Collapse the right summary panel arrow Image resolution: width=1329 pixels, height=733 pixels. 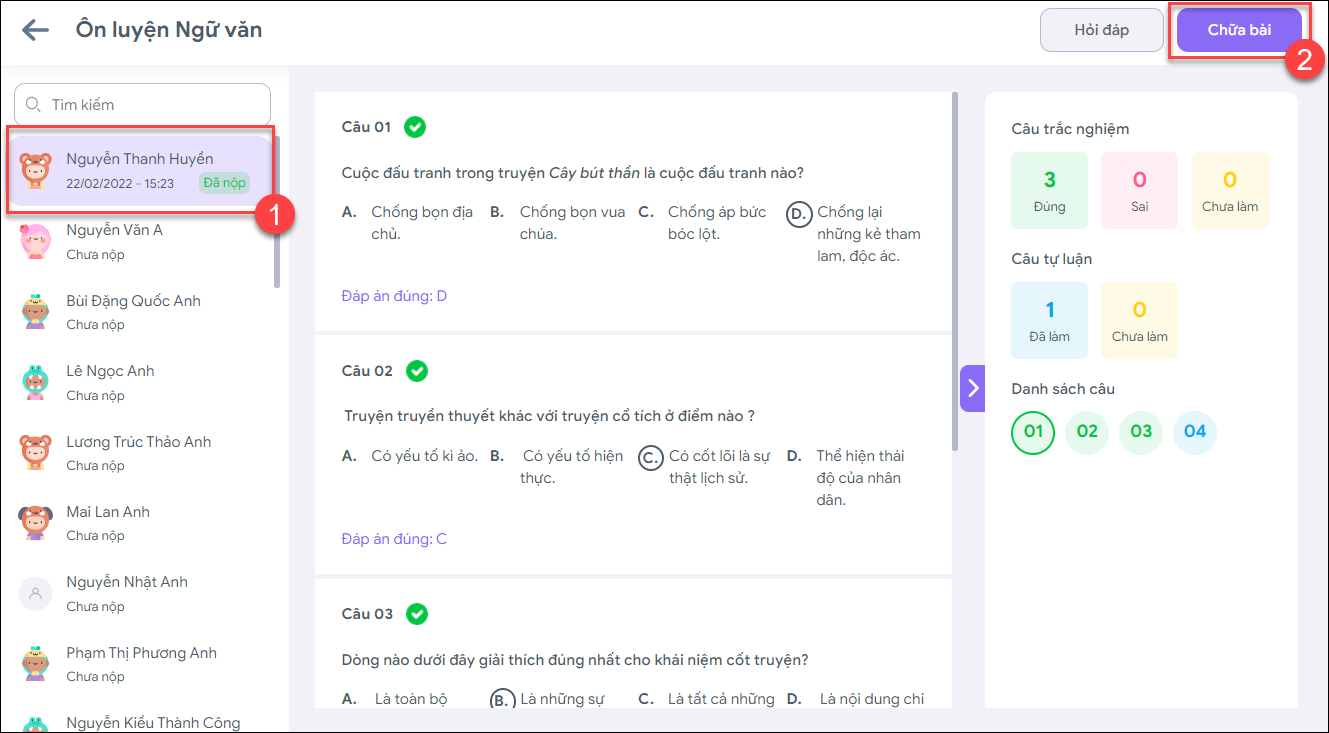[973, 388]
